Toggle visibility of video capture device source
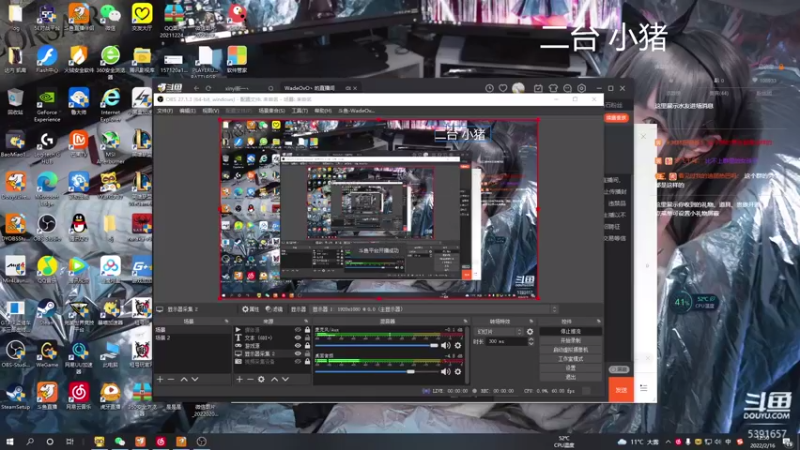The image size is (800, 450). click(298, 361)
